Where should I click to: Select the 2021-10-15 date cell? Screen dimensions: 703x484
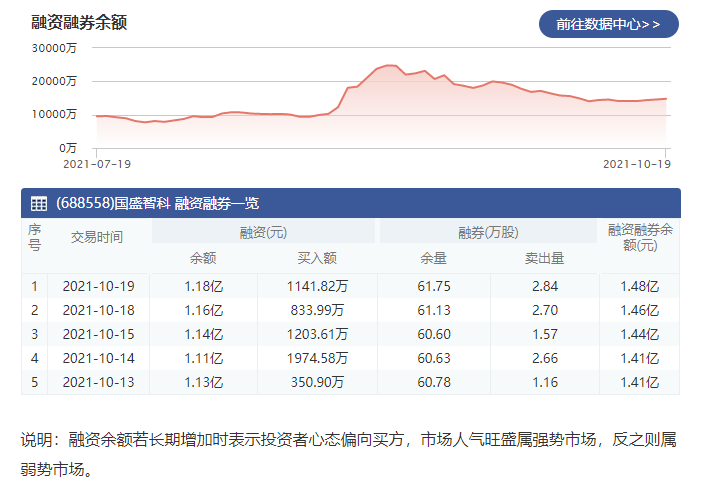click(x=99, y=334)
